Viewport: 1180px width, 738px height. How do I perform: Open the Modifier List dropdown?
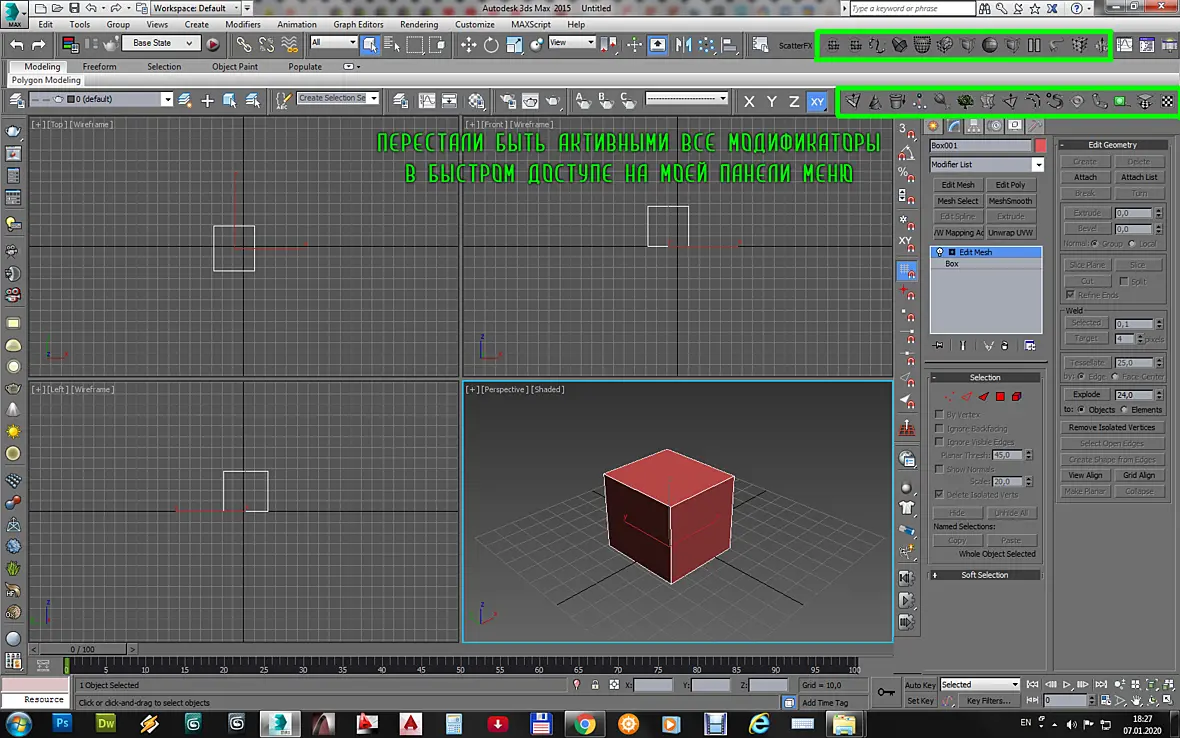pos(987,165)
